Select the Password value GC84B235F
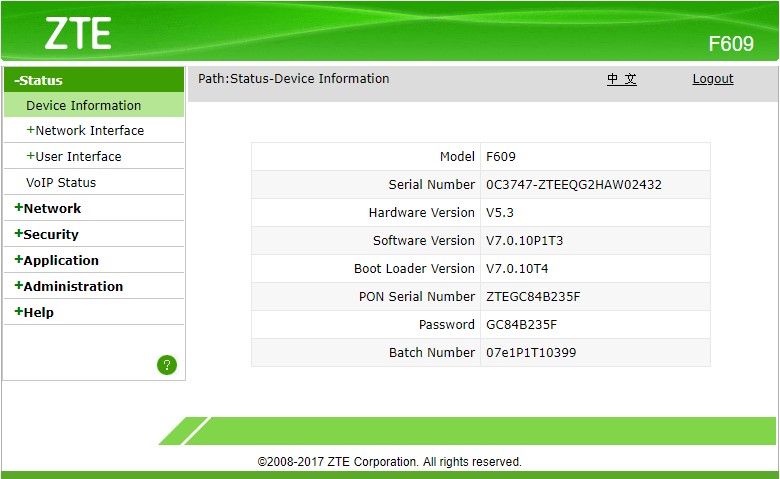Viewport: 780px width, 479px height. (x=521, y=324)
